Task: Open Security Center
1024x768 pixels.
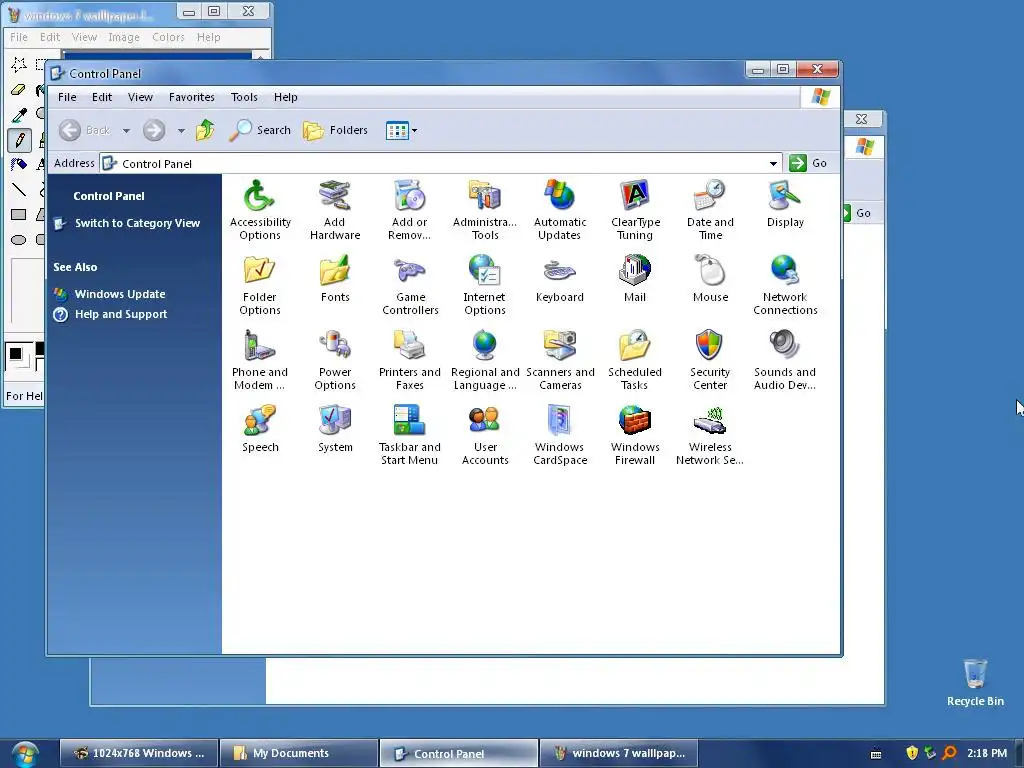Action: tap(710, 360)
